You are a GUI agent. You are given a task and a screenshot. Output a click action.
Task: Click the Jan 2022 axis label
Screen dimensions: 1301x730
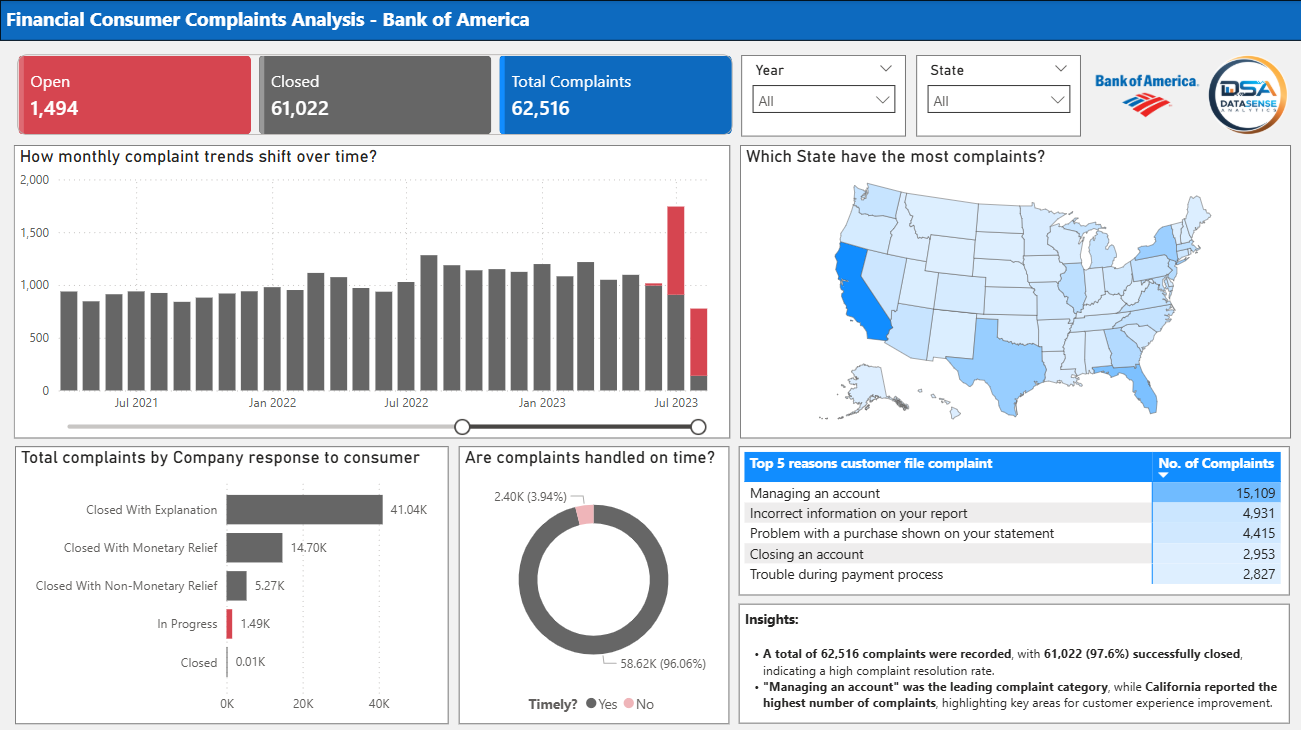click(272, 403)
